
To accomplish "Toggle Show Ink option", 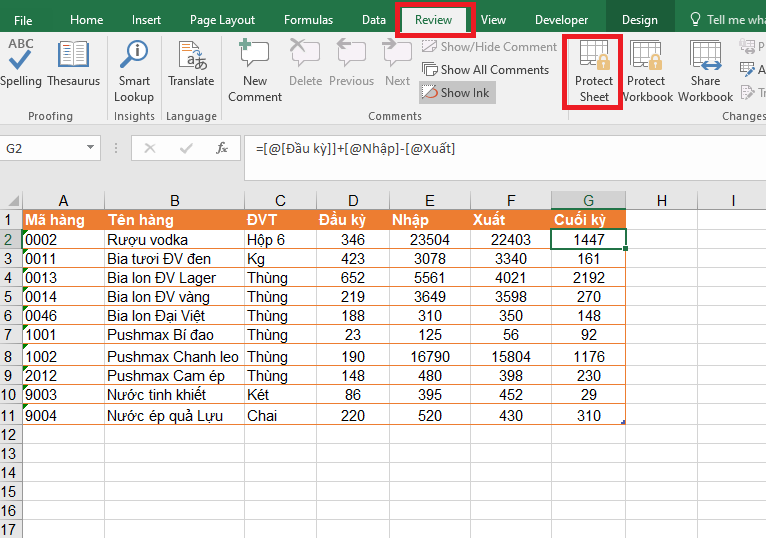I will pyautogui.click(x=457, y=92).
